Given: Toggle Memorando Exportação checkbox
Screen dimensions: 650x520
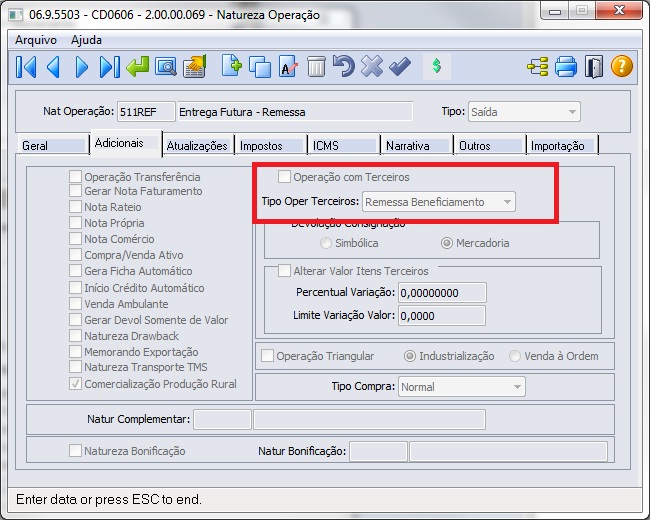Looking at the screenshot, I should point(75,351).
